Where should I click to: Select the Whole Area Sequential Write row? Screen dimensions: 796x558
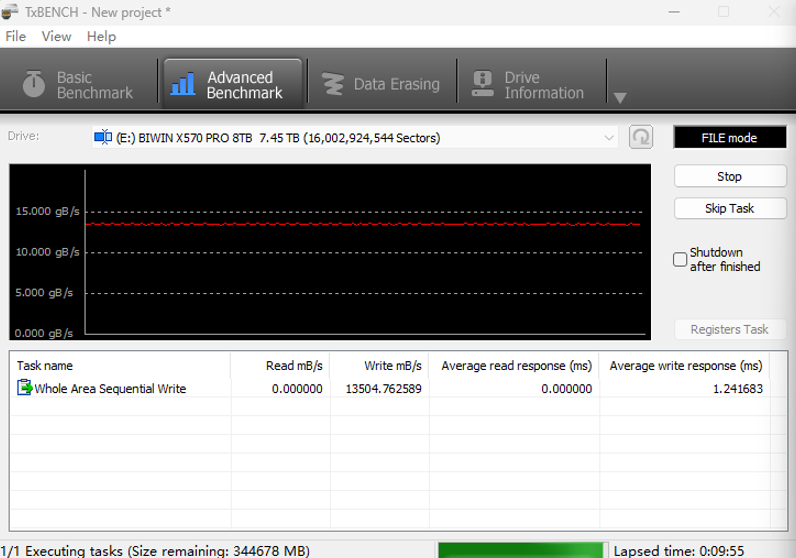(110, 389)
